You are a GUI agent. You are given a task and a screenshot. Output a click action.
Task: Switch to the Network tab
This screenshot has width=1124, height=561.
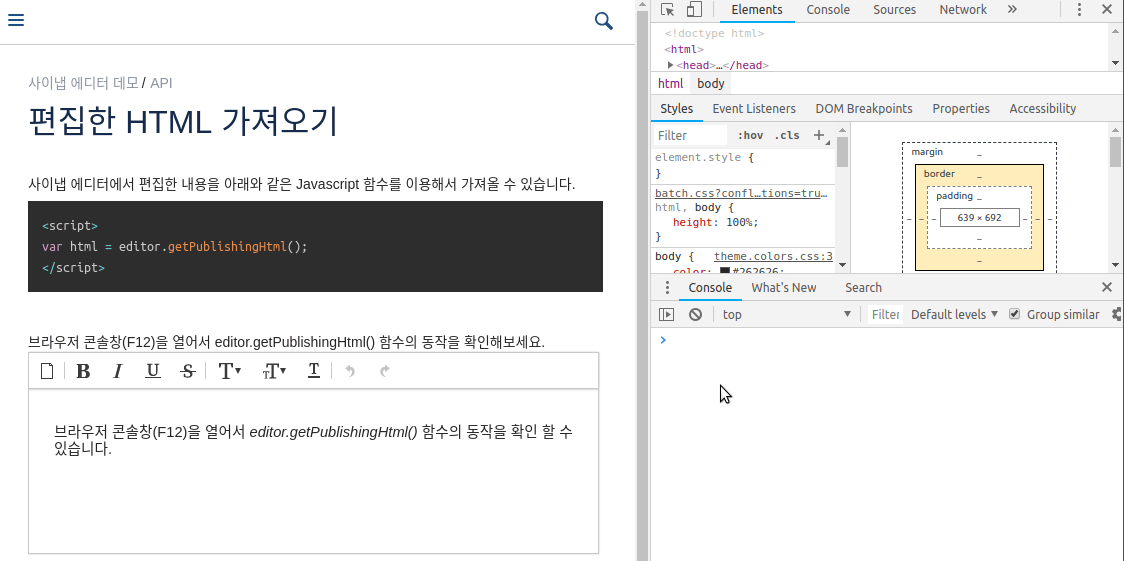click(962, 10)
